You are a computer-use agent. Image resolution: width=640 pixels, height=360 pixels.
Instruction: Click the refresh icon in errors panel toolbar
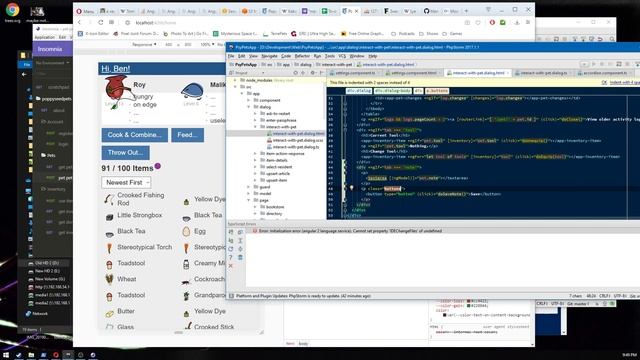(x=231, y=249)
